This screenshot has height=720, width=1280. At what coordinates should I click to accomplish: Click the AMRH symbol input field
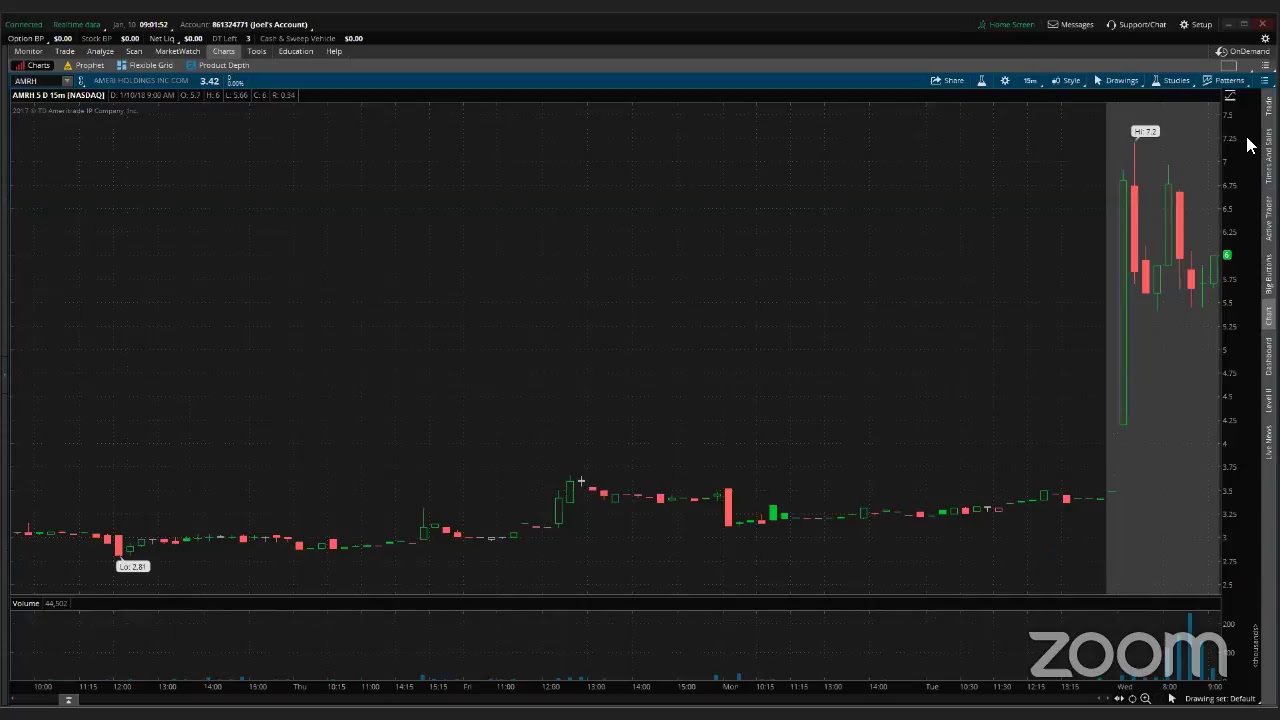[37, 81]
